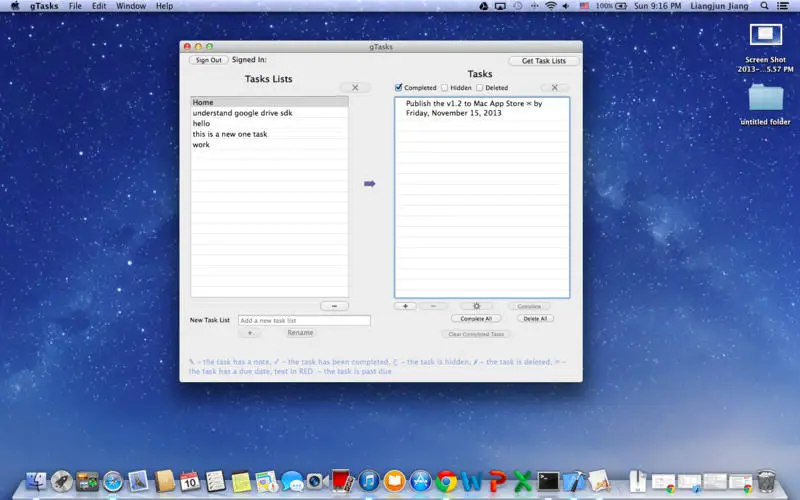Open Notification Center icon in menu bar
This screenshot has height=500, width=800.
[782, 6]
